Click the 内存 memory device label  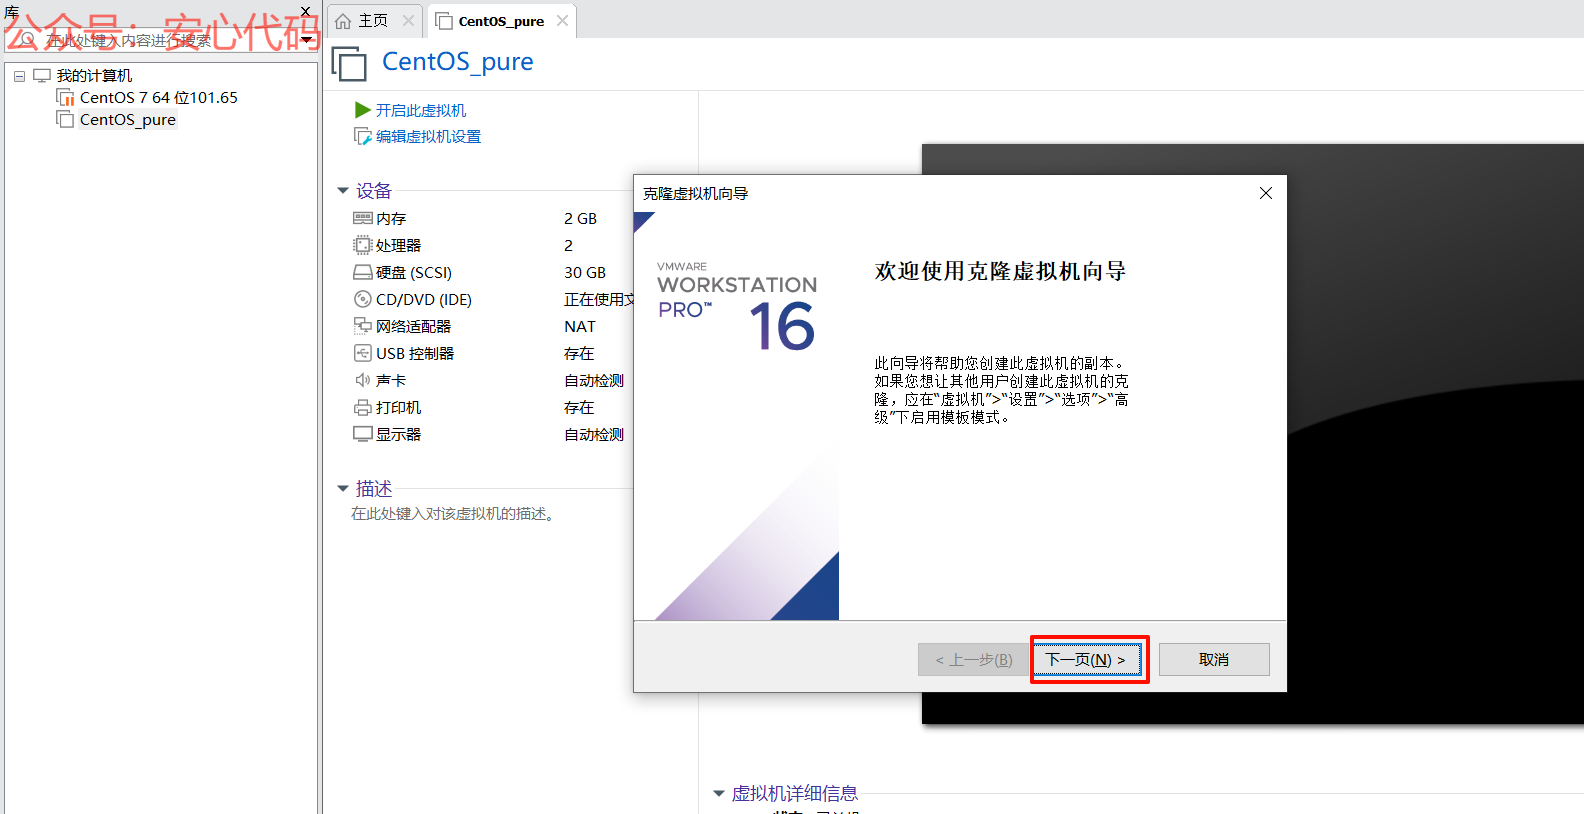(x=391, y=218)
